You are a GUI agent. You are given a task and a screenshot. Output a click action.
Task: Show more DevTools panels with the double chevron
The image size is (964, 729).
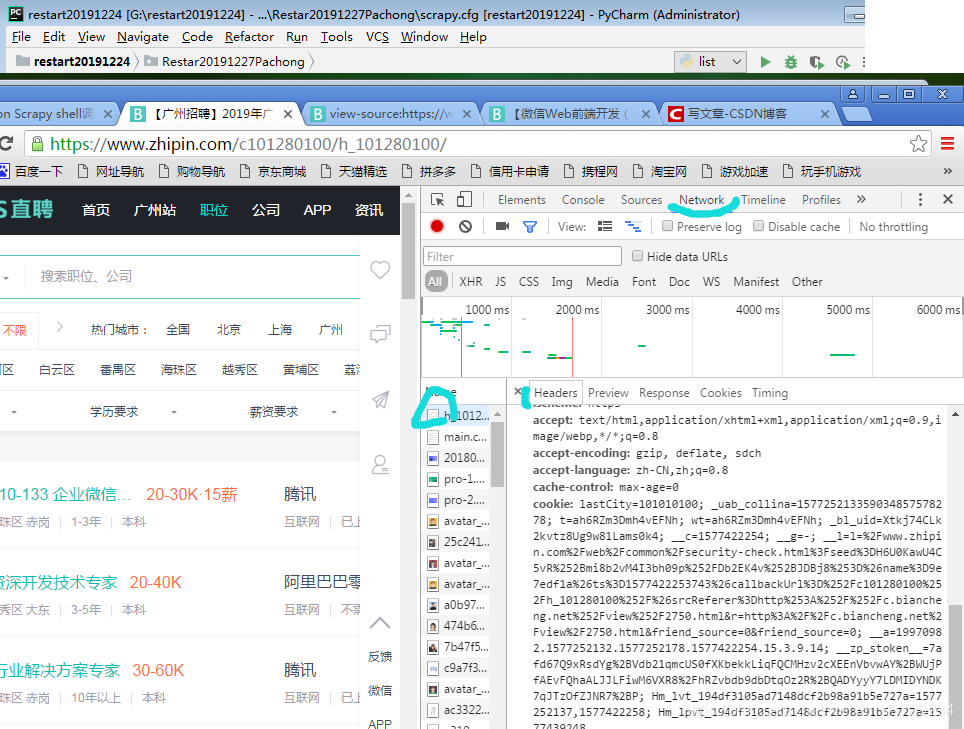tap(861, 199)
